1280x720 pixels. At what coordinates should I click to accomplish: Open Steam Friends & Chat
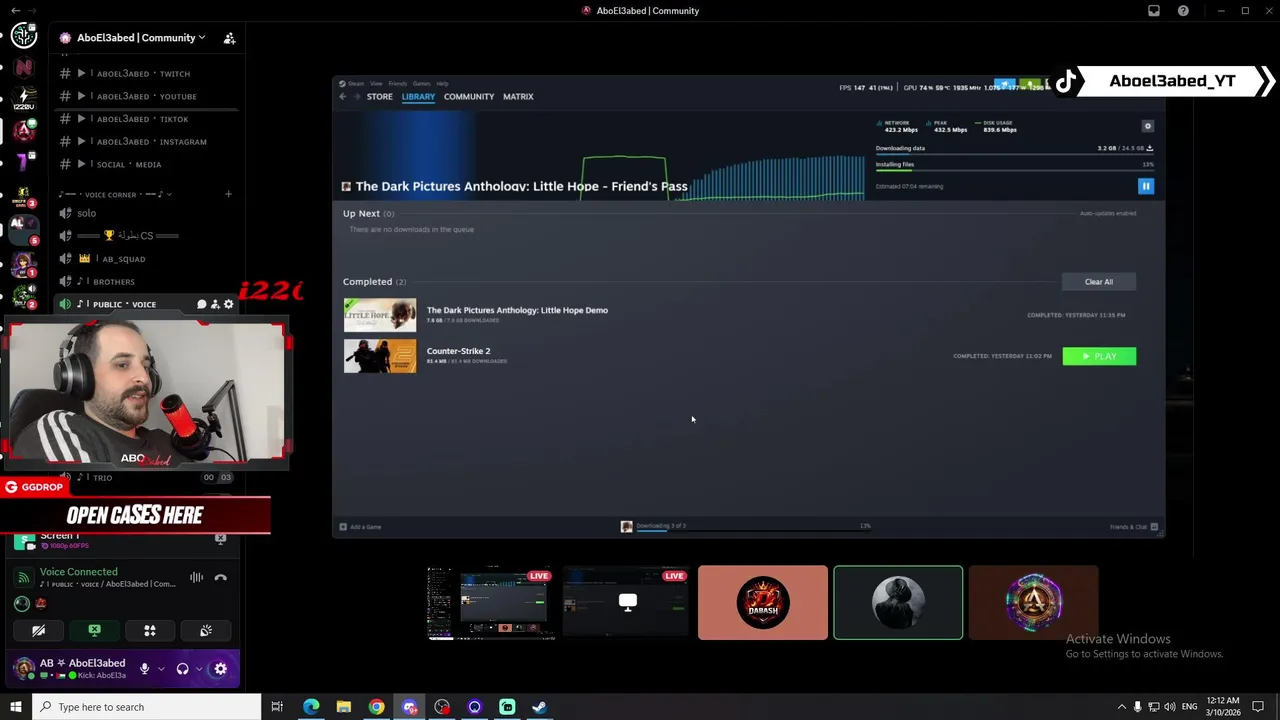1134,527
